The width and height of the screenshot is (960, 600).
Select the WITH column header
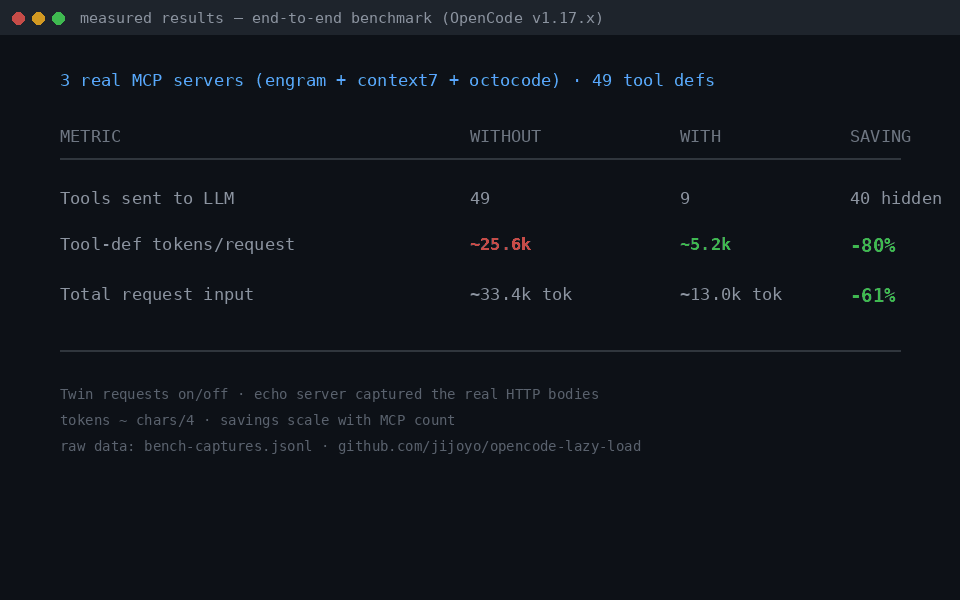click(700, 136)
